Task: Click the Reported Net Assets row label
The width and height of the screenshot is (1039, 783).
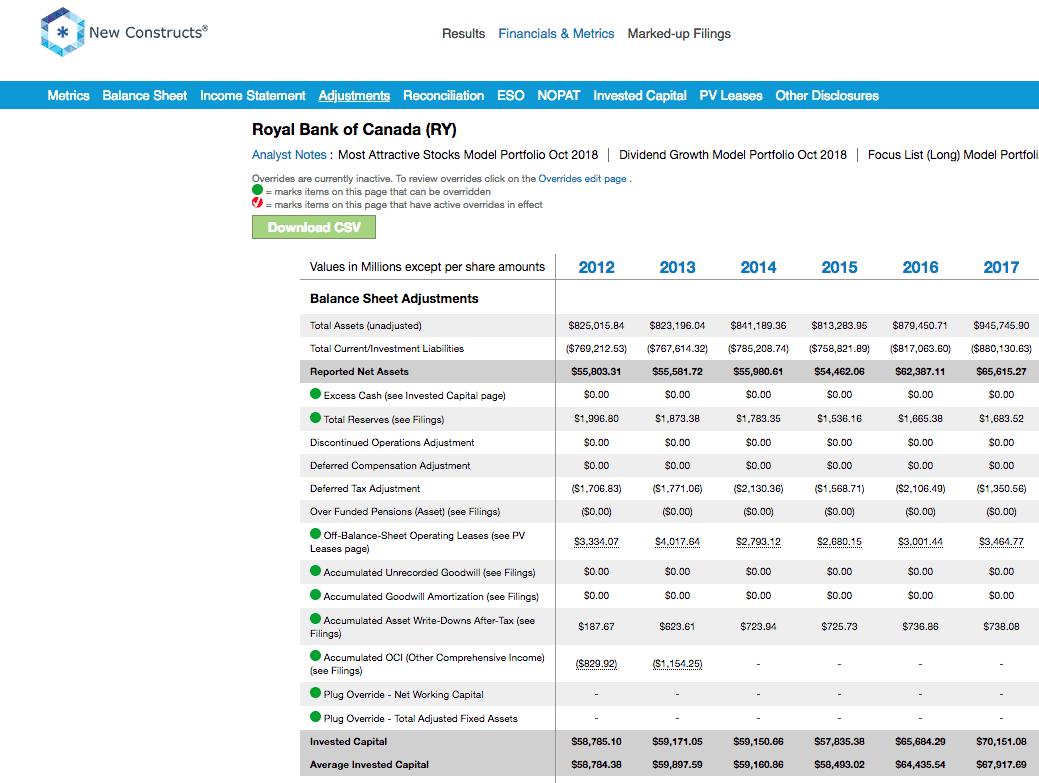Action: coord(359,372)
